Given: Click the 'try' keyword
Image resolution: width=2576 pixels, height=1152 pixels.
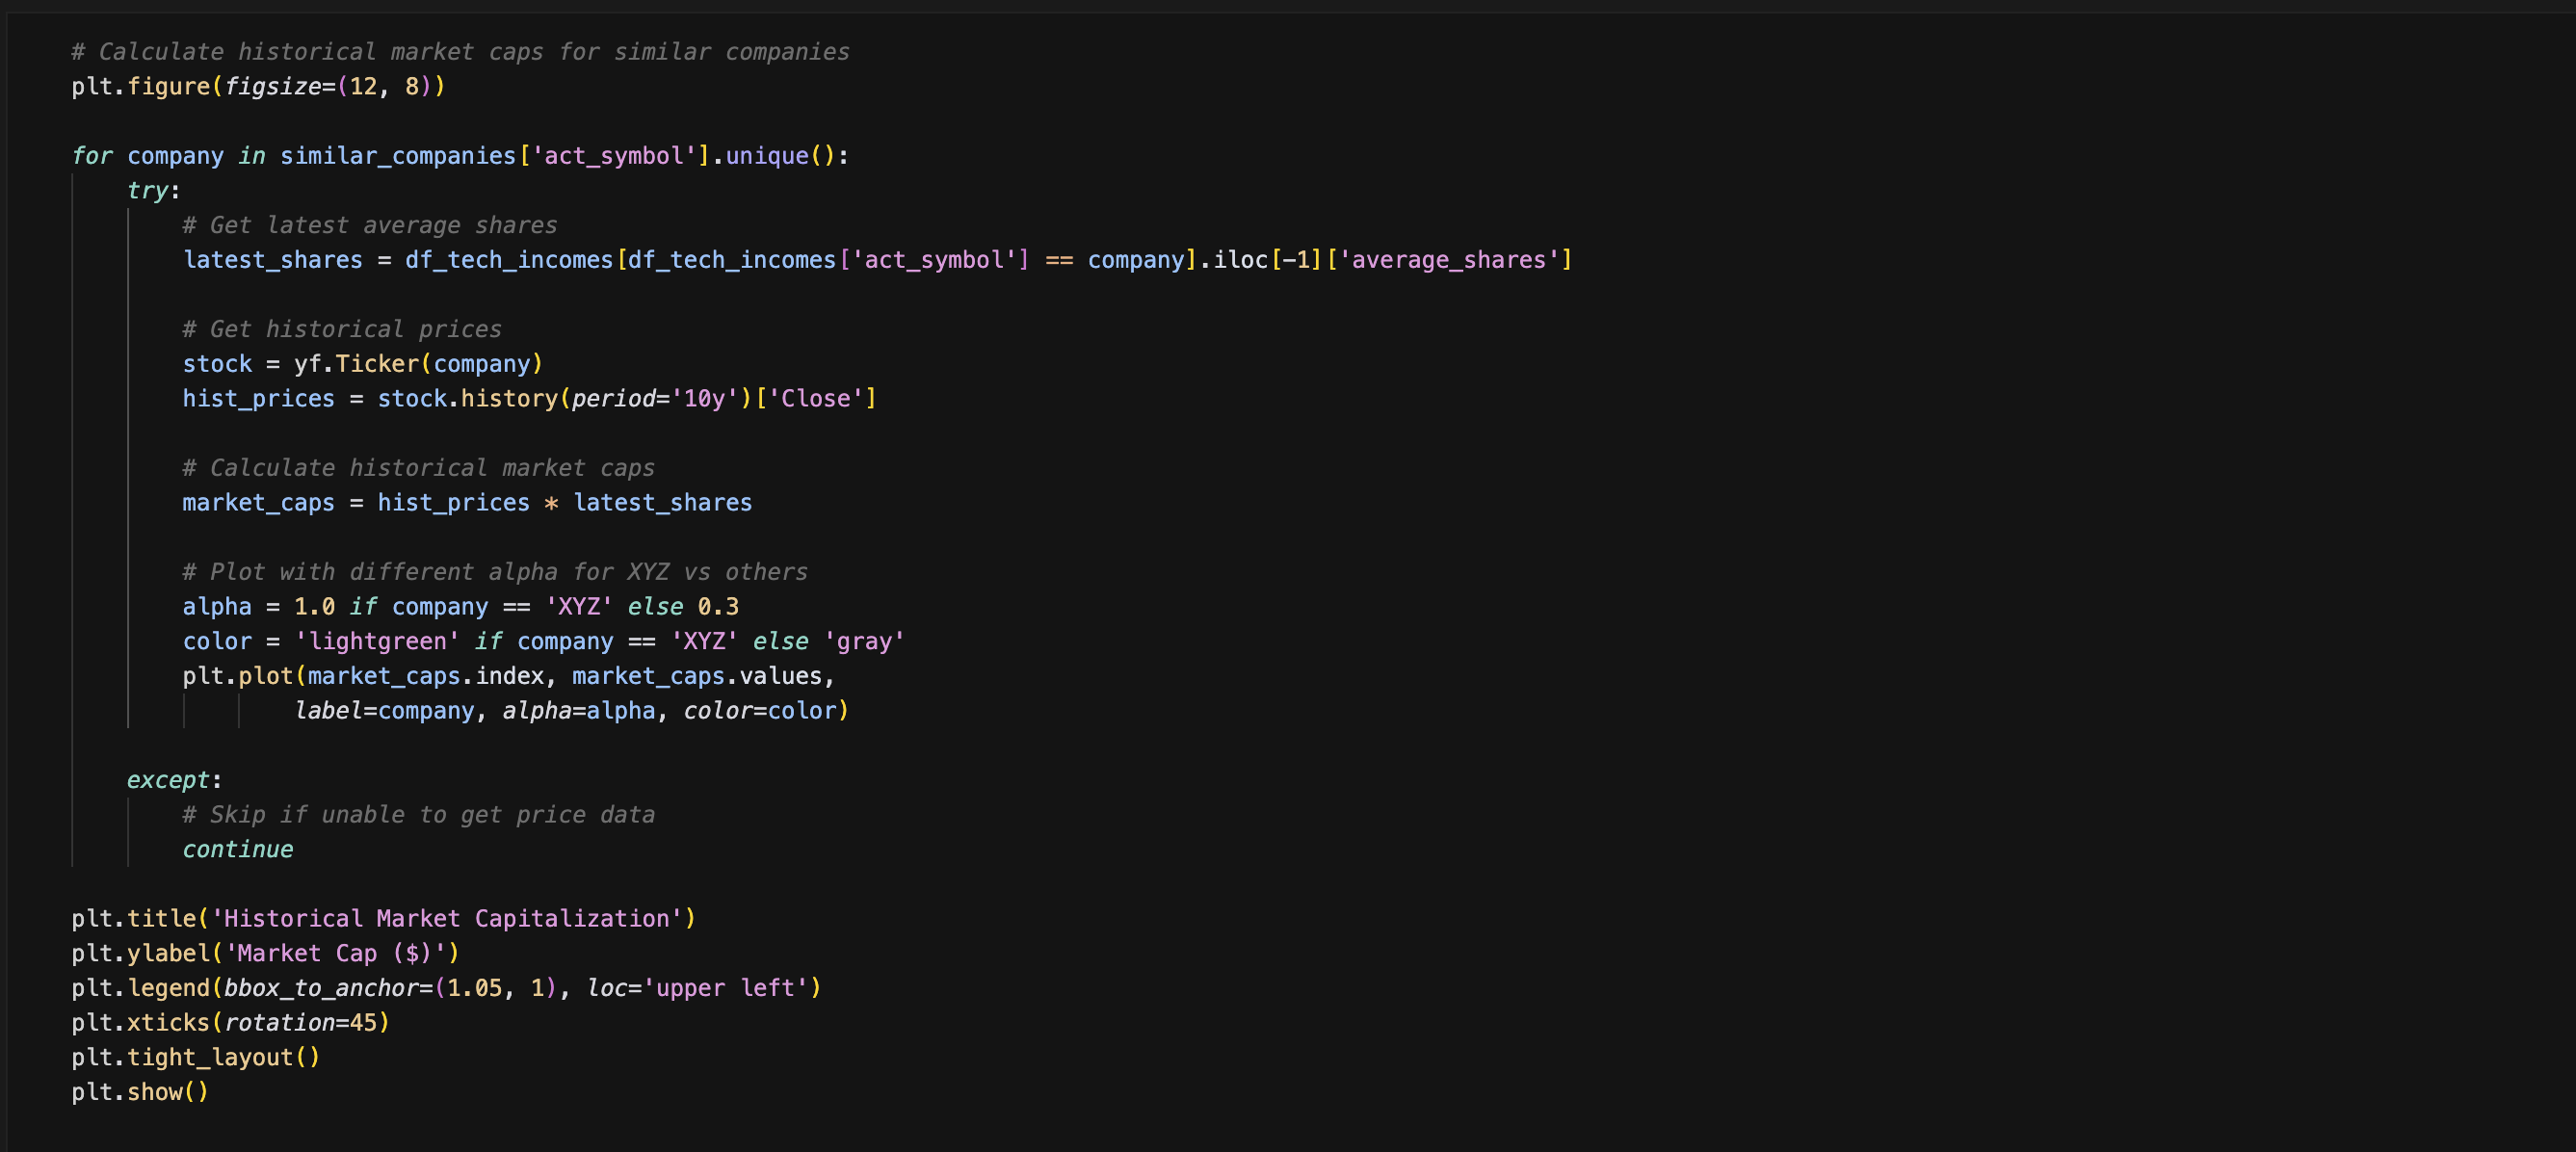Looking at the screenshot, I should click(147, 190).
